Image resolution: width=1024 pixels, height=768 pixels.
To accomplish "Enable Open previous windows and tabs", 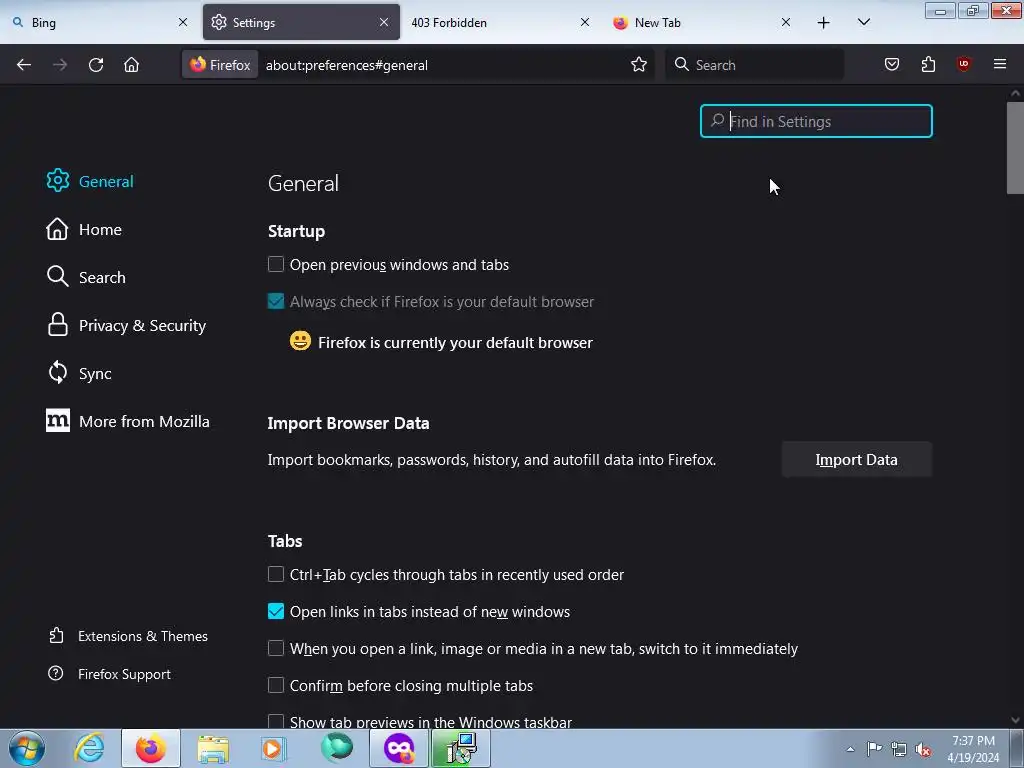I will [276, 264].
